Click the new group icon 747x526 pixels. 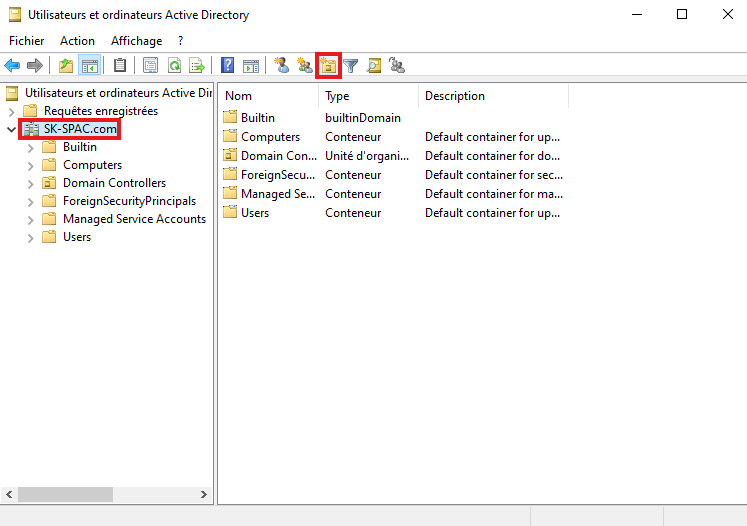pyautogui.click(x=305, y=66)
